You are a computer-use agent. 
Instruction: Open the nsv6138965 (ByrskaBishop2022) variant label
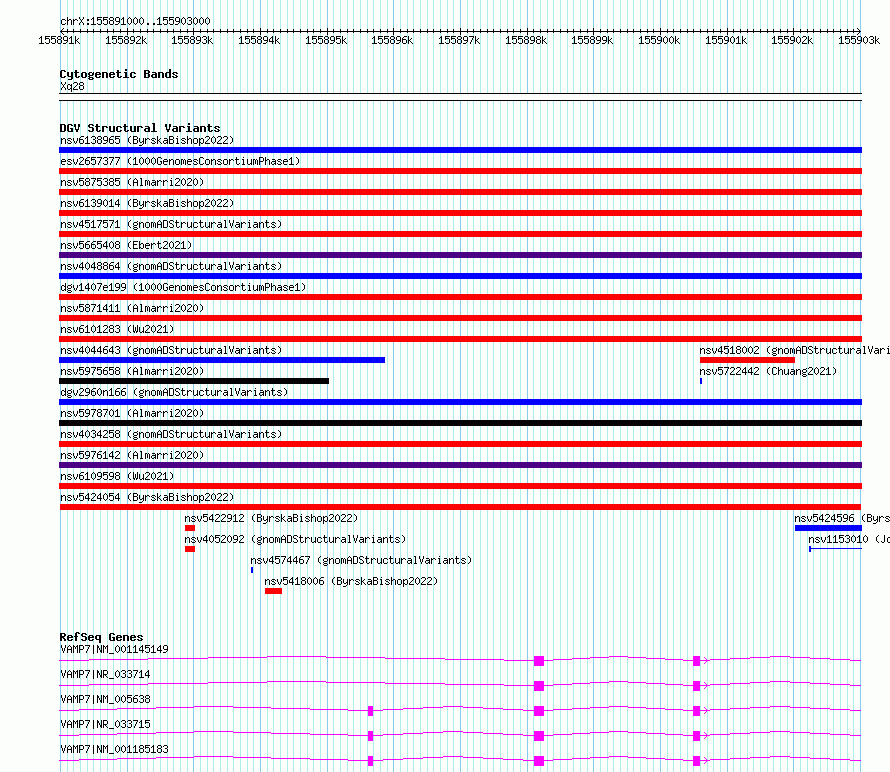click(x=147, y=140)
